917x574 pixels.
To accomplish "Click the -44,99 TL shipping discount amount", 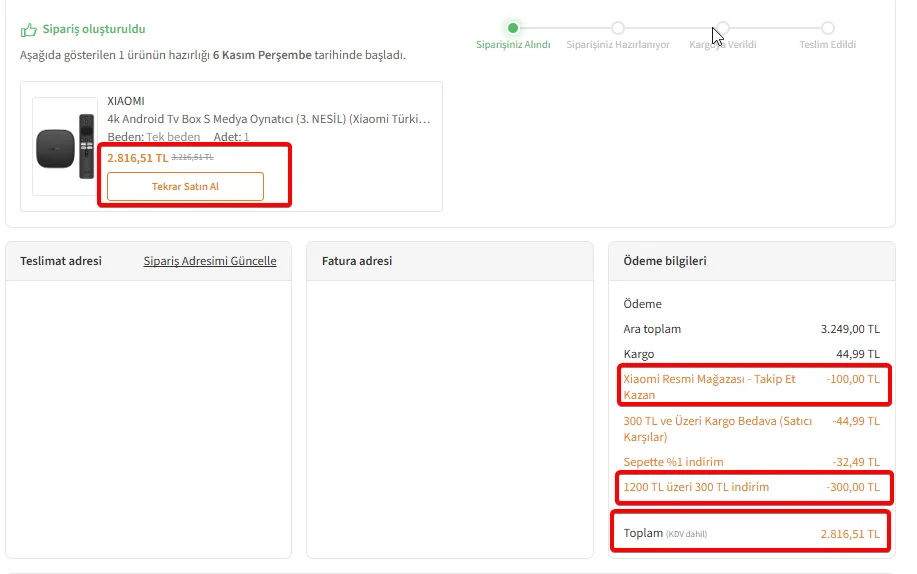I will pyautogui.click(x=856, y=421).
